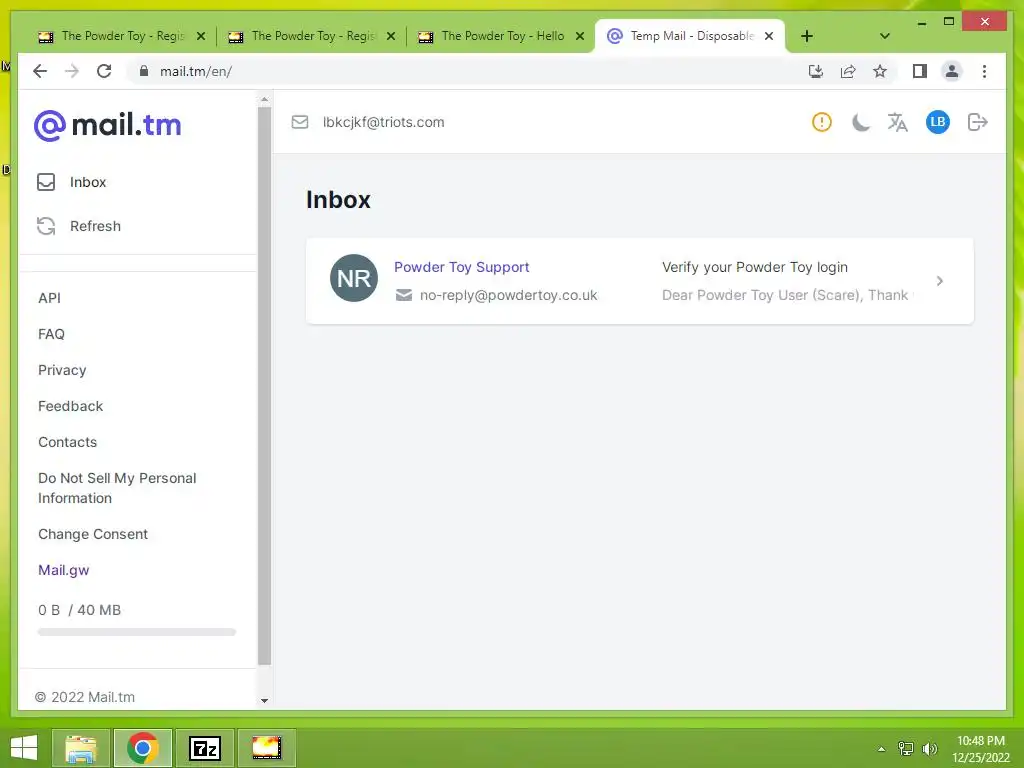
Task: Show hidden system tray icons
Action: [882, 748]
